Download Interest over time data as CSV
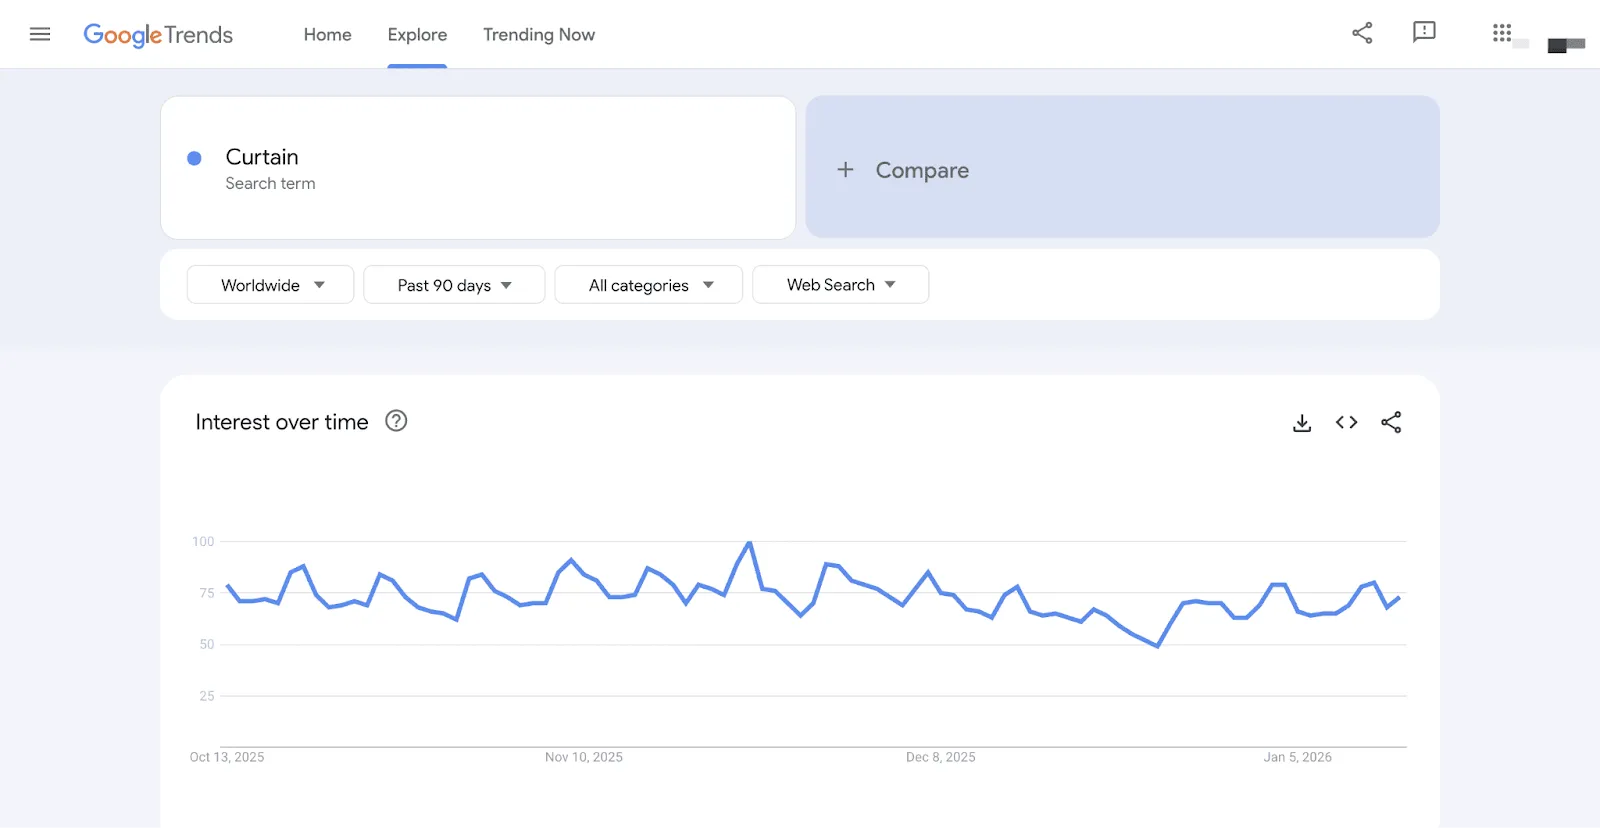Viewport: 1600px width, 828px height. pos(1302,423)
